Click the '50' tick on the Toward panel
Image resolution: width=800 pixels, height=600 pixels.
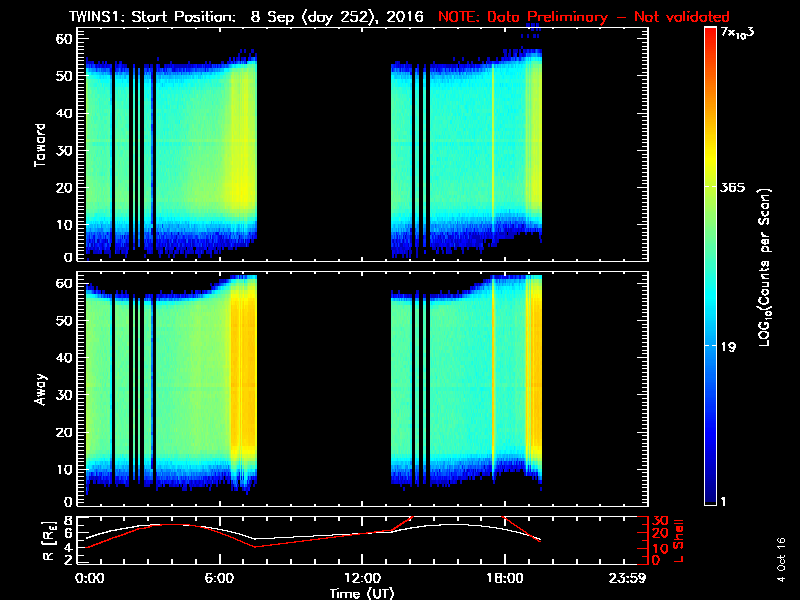point(64,76)
